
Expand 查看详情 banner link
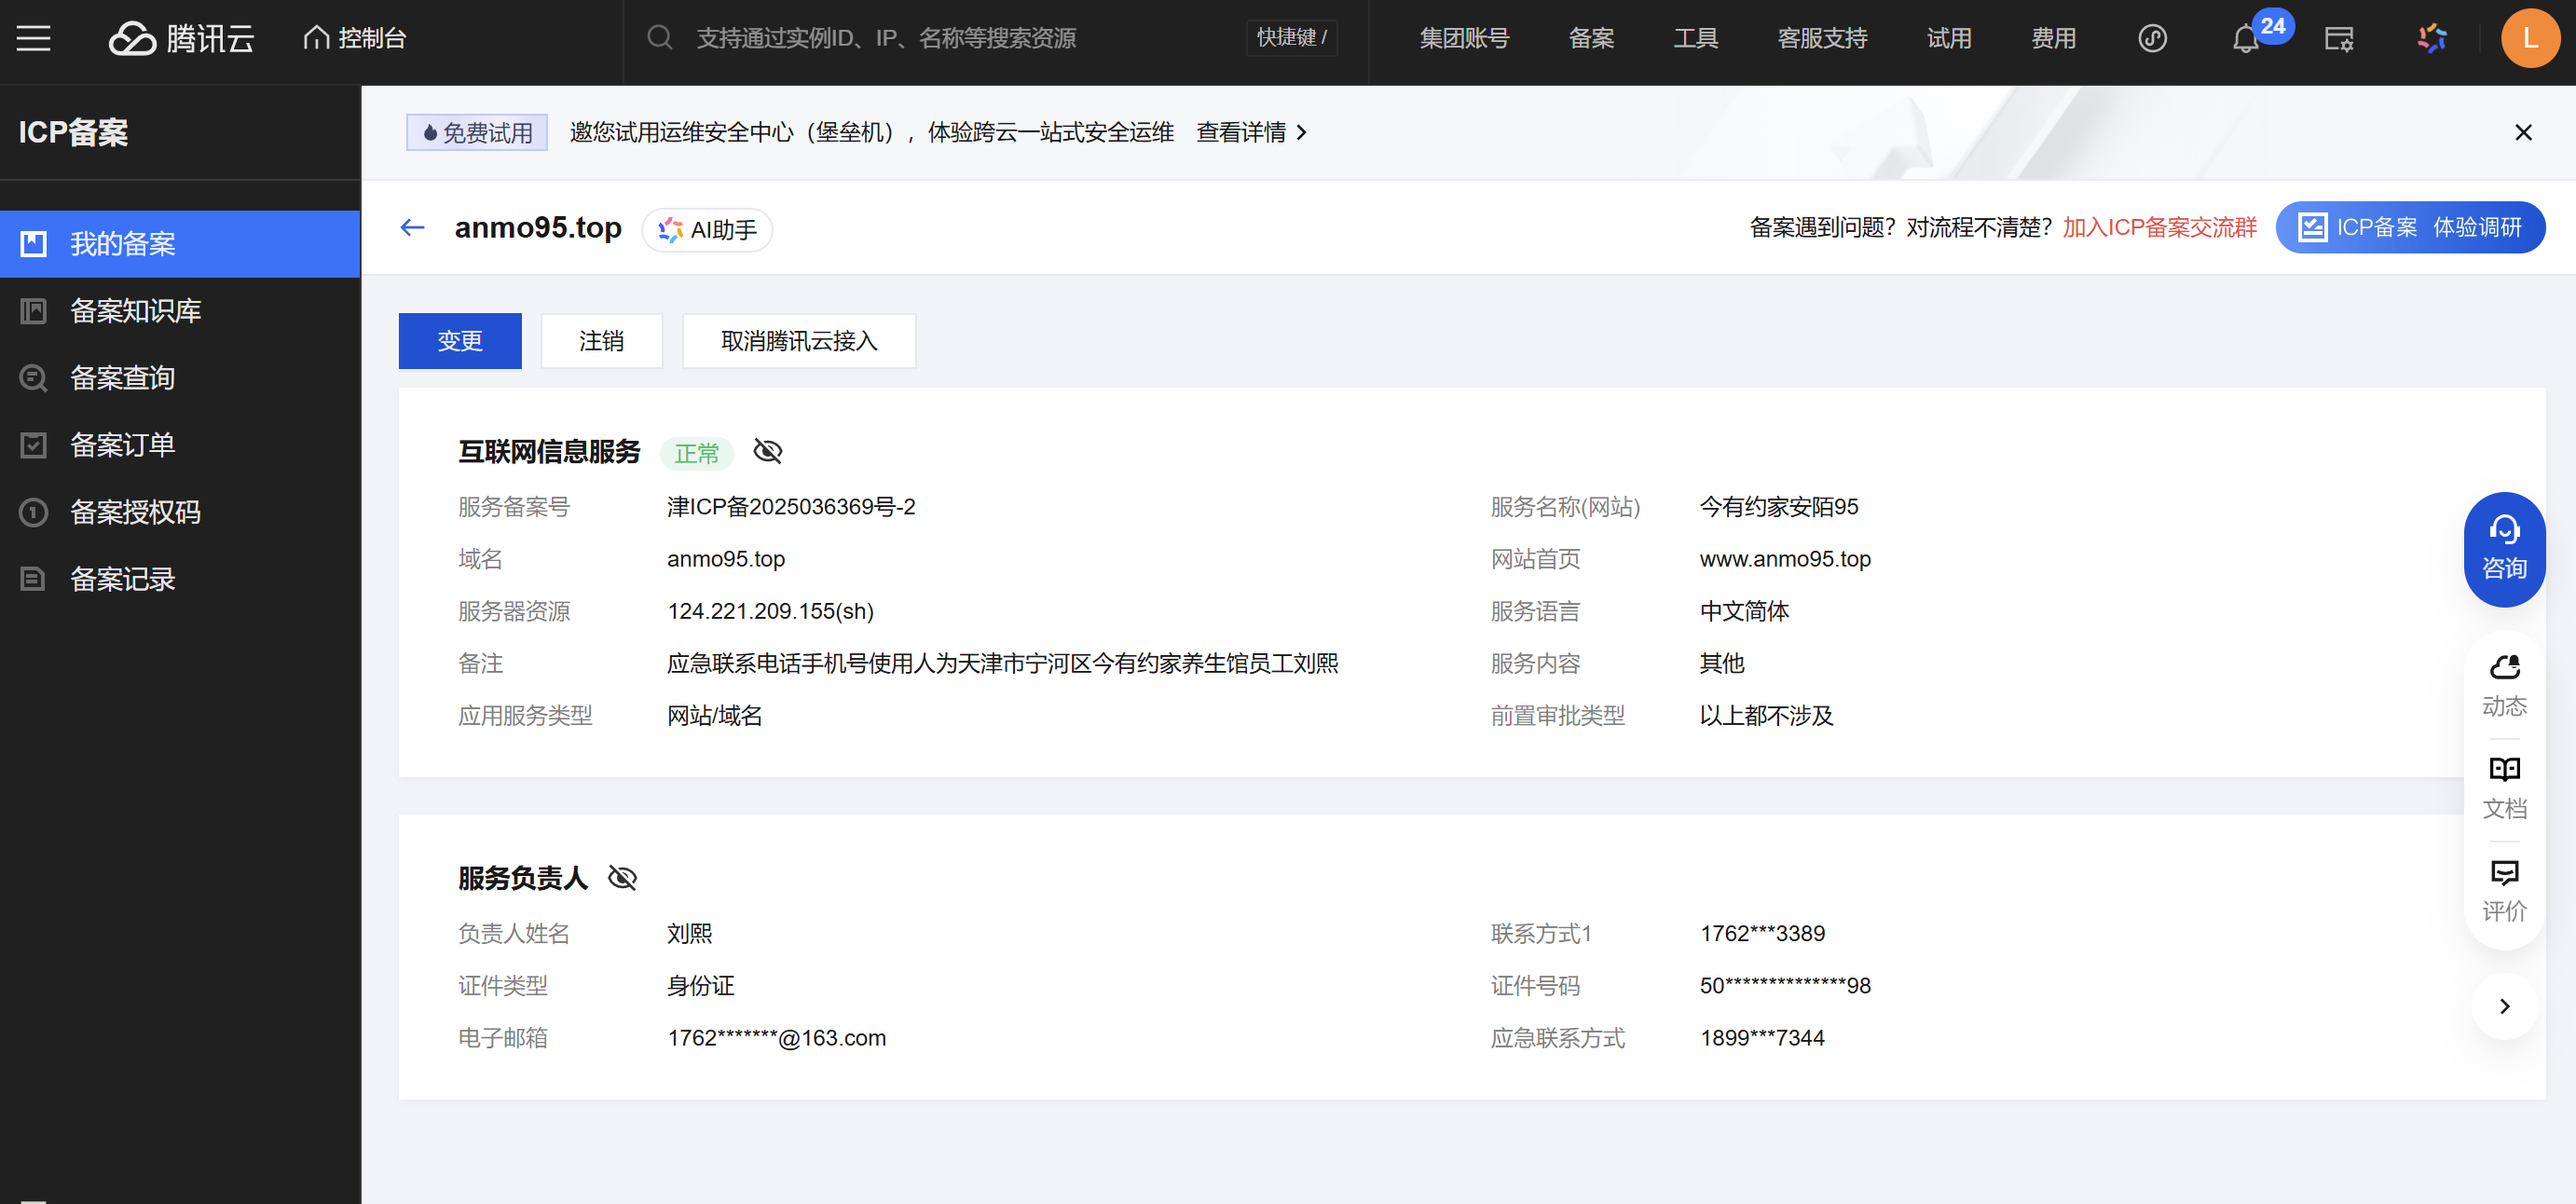[1251, 132]
